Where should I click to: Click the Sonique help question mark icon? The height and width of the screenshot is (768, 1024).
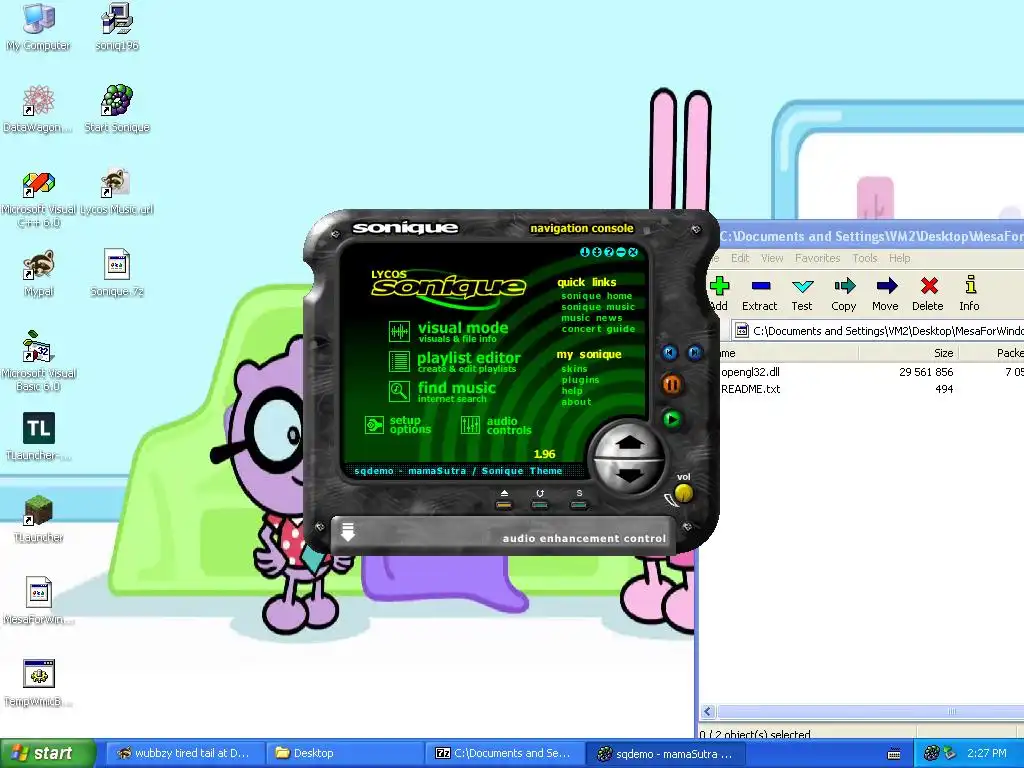click(609, 252)
